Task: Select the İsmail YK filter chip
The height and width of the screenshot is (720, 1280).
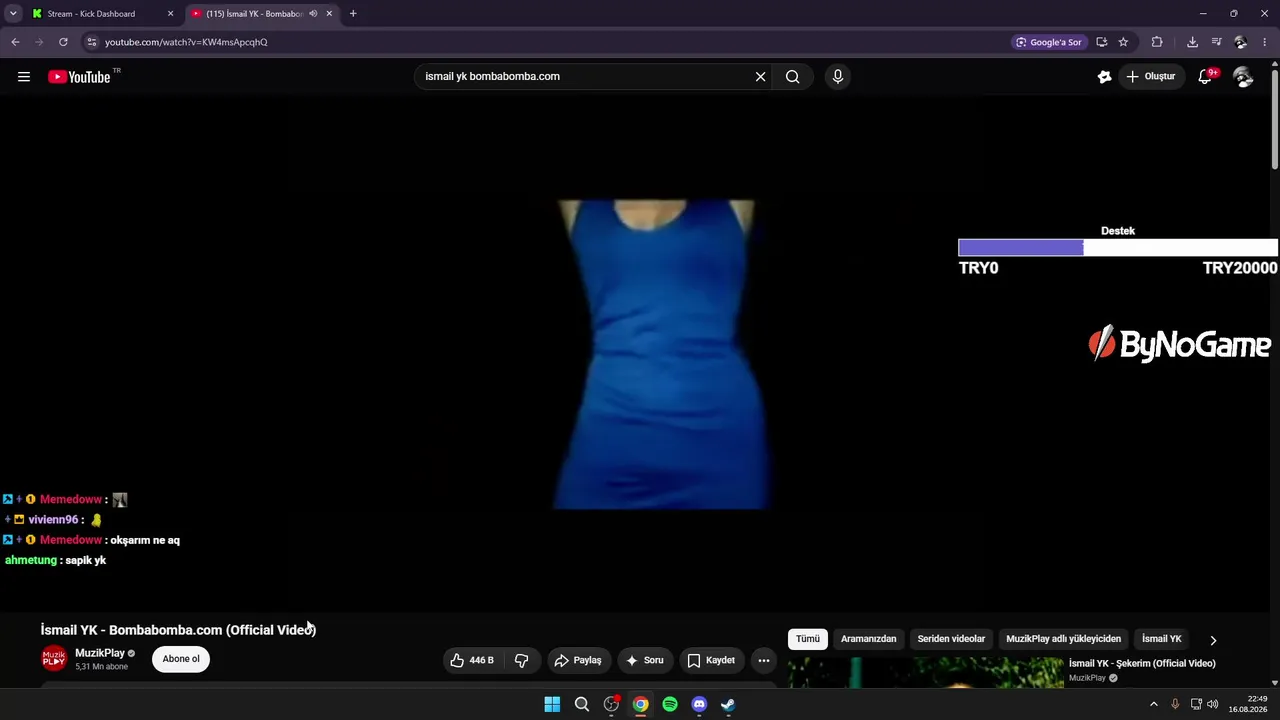Action: tap(1162, 639)
